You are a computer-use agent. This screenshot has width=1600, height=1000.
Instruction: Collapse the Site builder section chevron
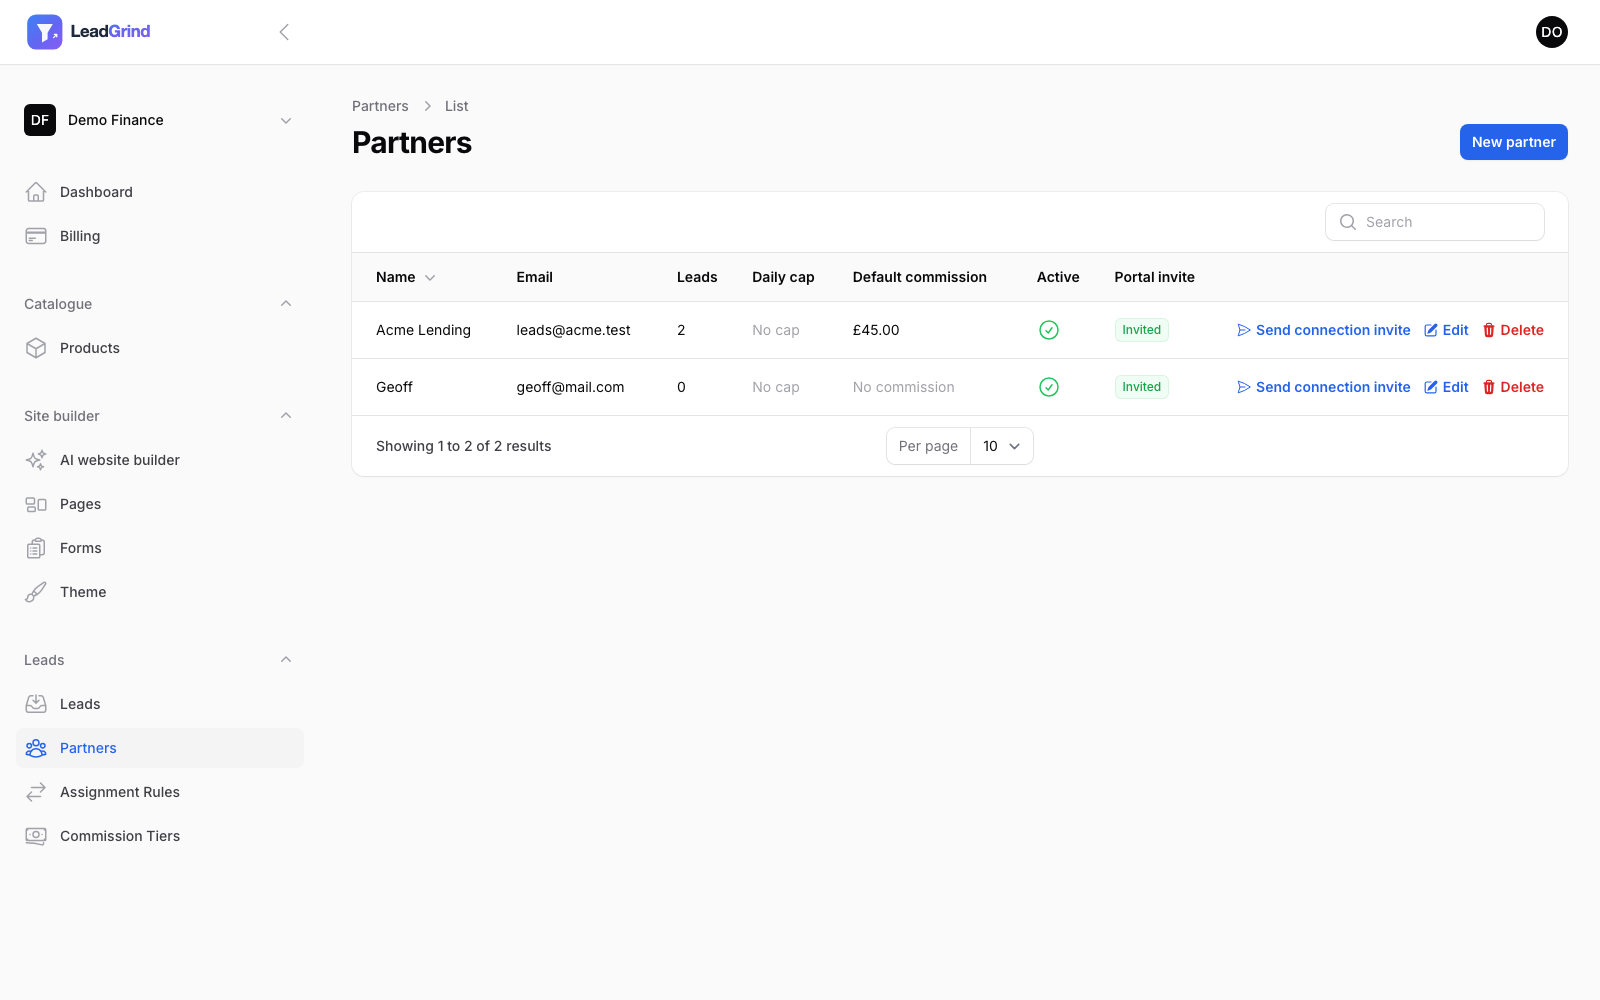pos(286,416)
